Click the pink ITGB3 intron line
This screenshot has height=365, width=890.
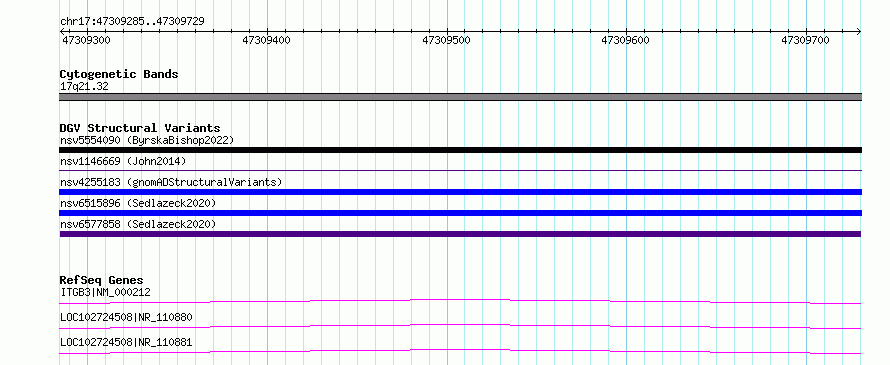(x=460, y=301)
